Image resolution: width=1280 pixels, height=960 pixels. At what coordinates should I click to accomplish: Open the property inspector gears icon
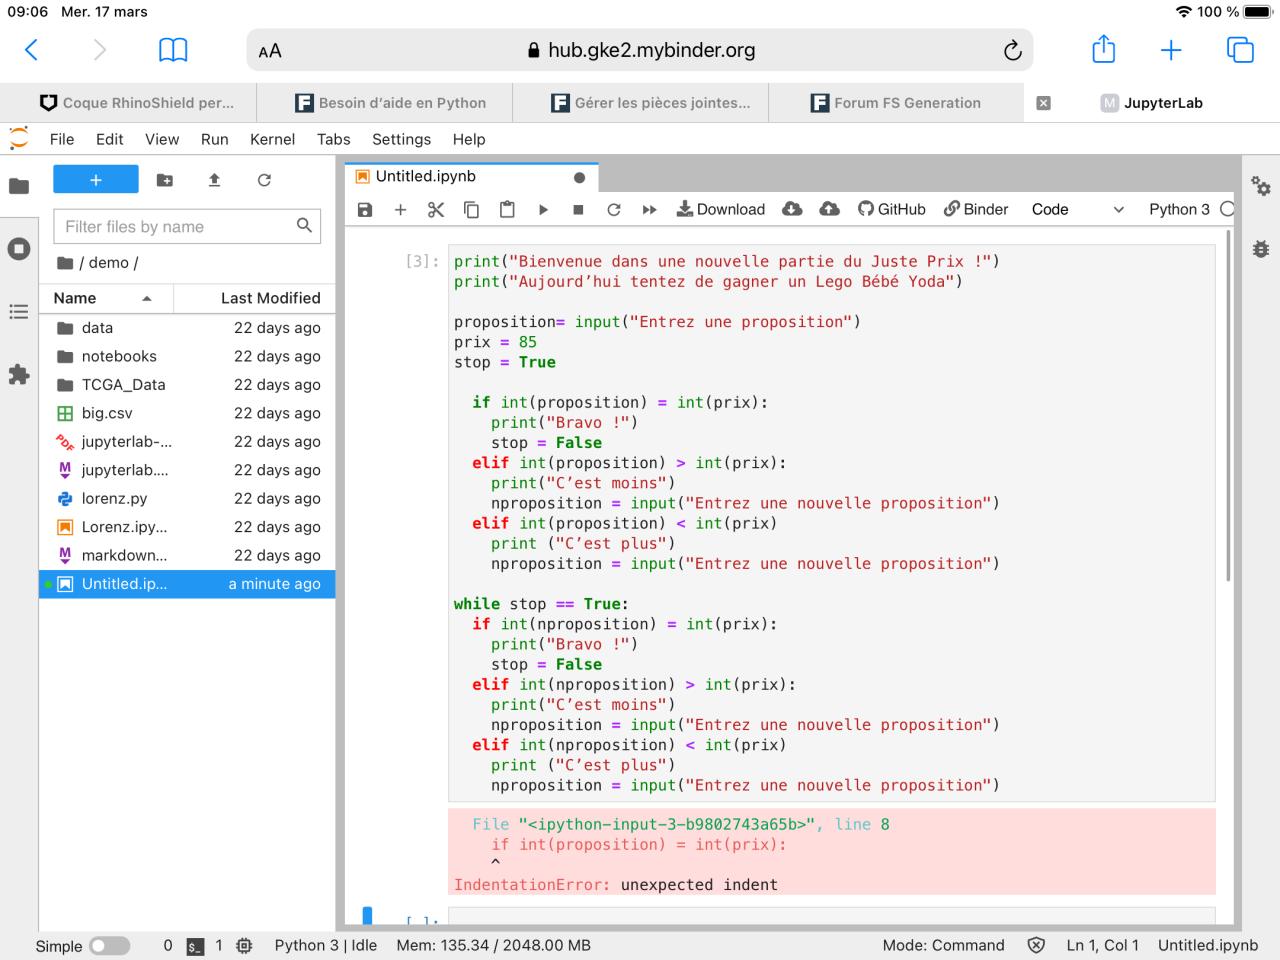pos(1261,185)
